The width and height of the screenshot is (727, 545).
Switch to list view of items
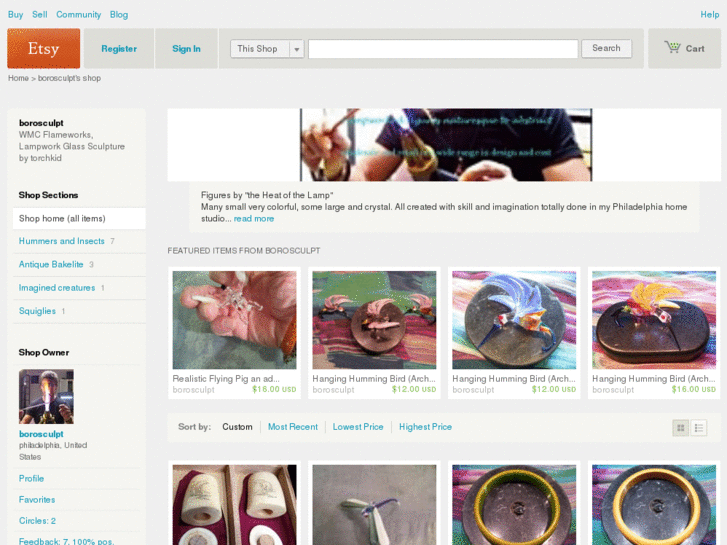pos(699,428)
